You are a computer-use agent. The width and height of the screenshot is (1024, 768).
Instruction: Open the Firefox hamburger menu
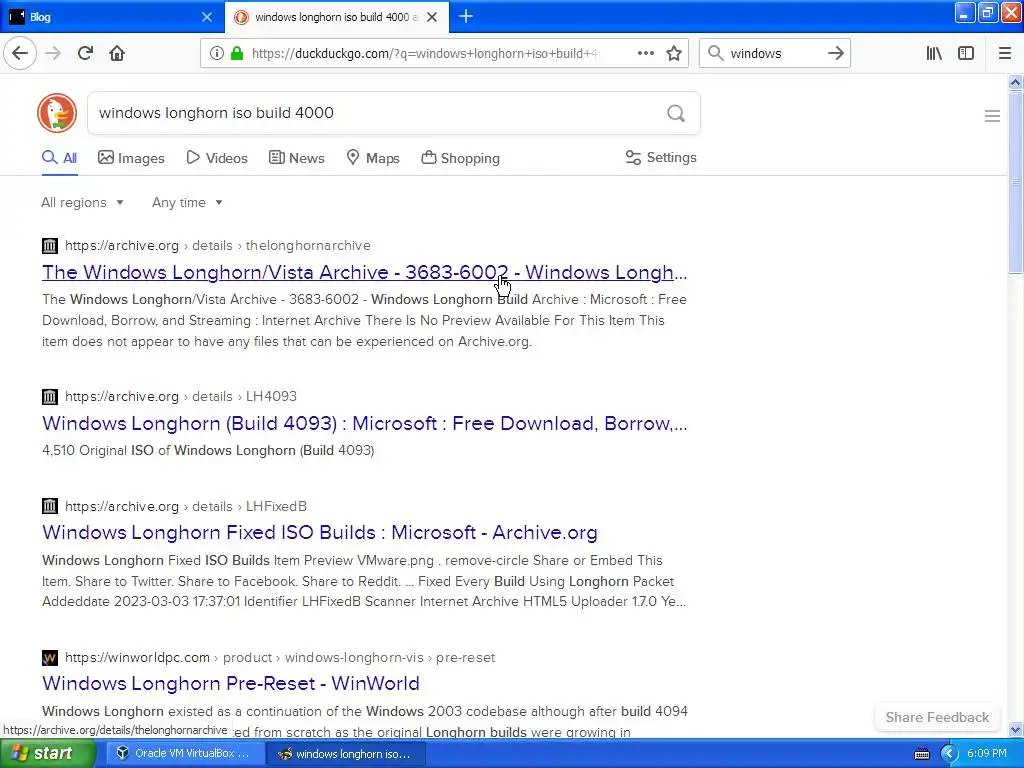click(1005, 53)
